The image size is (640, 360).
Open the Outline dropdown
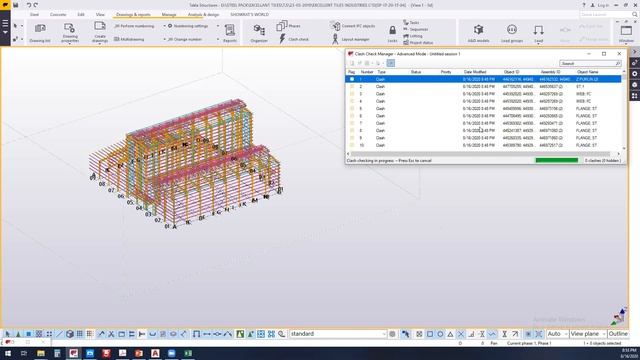618,334
